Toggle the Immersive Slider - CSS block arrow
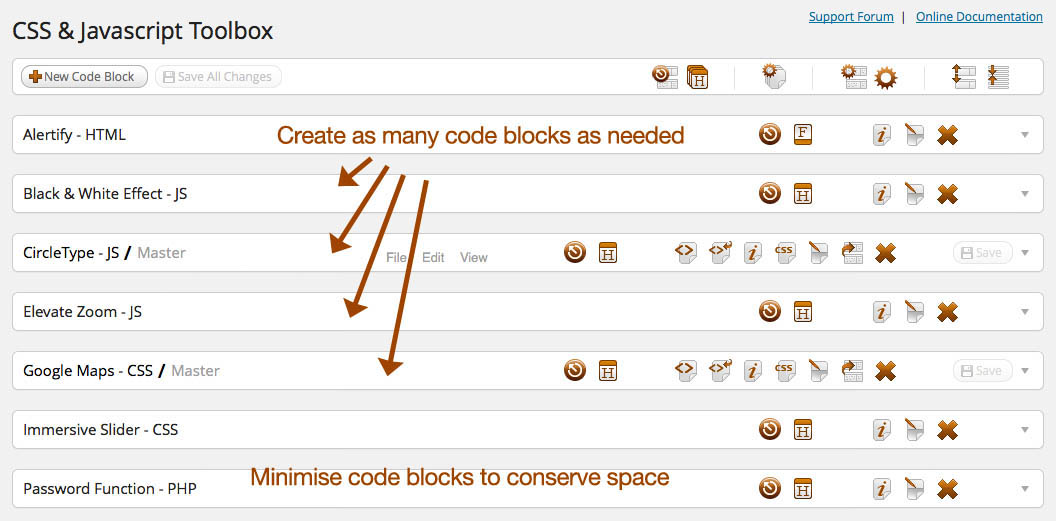 (1024, 430)
